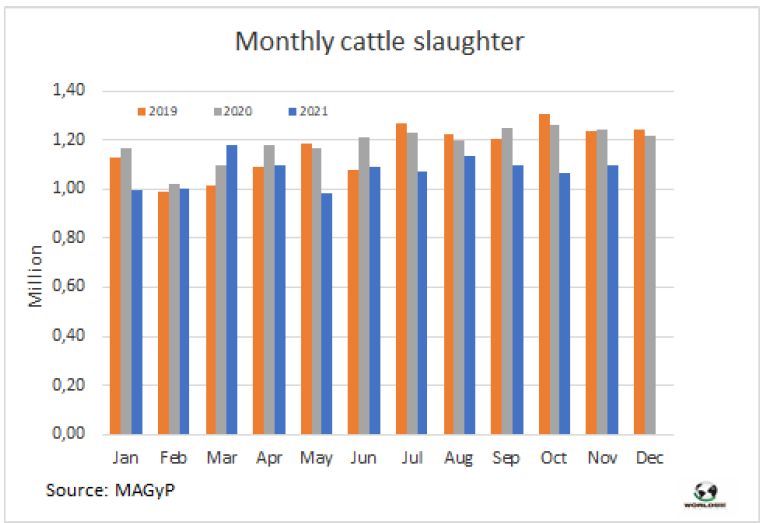Select the Jun month axis label

363,458
